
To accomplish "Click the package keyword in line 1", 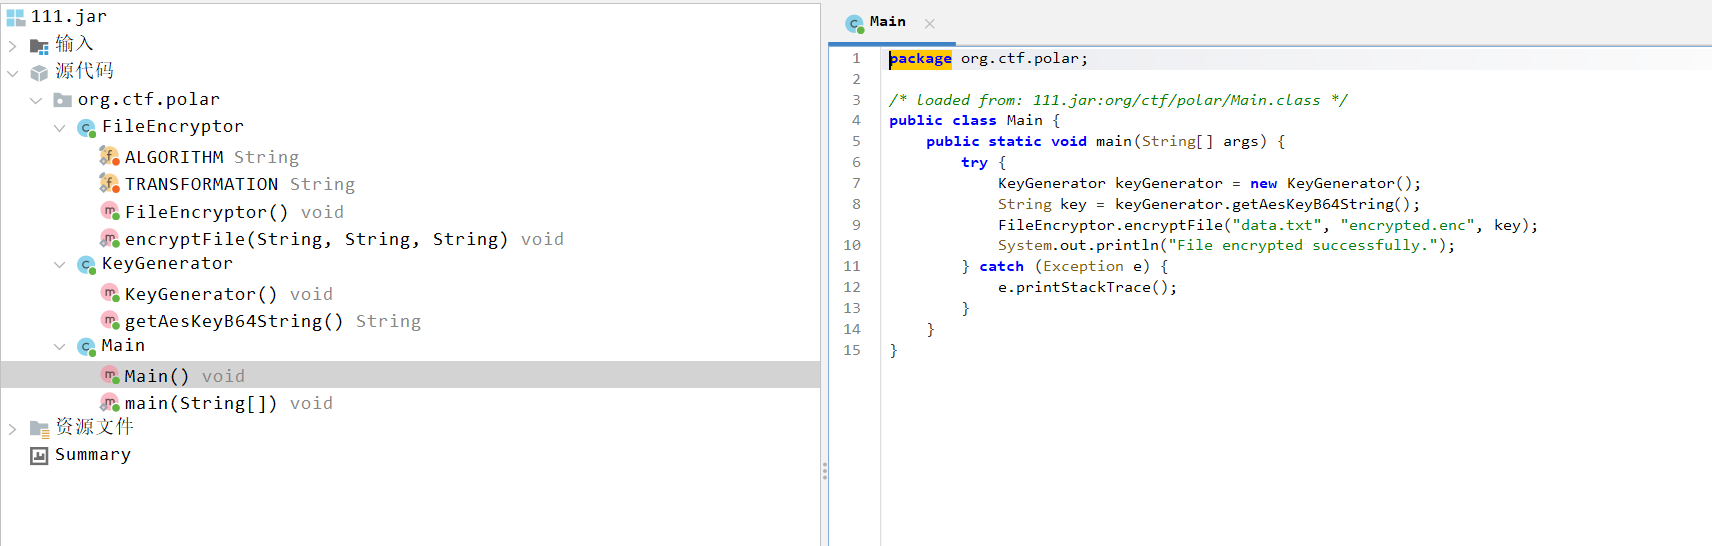I will tap(920, 59).
